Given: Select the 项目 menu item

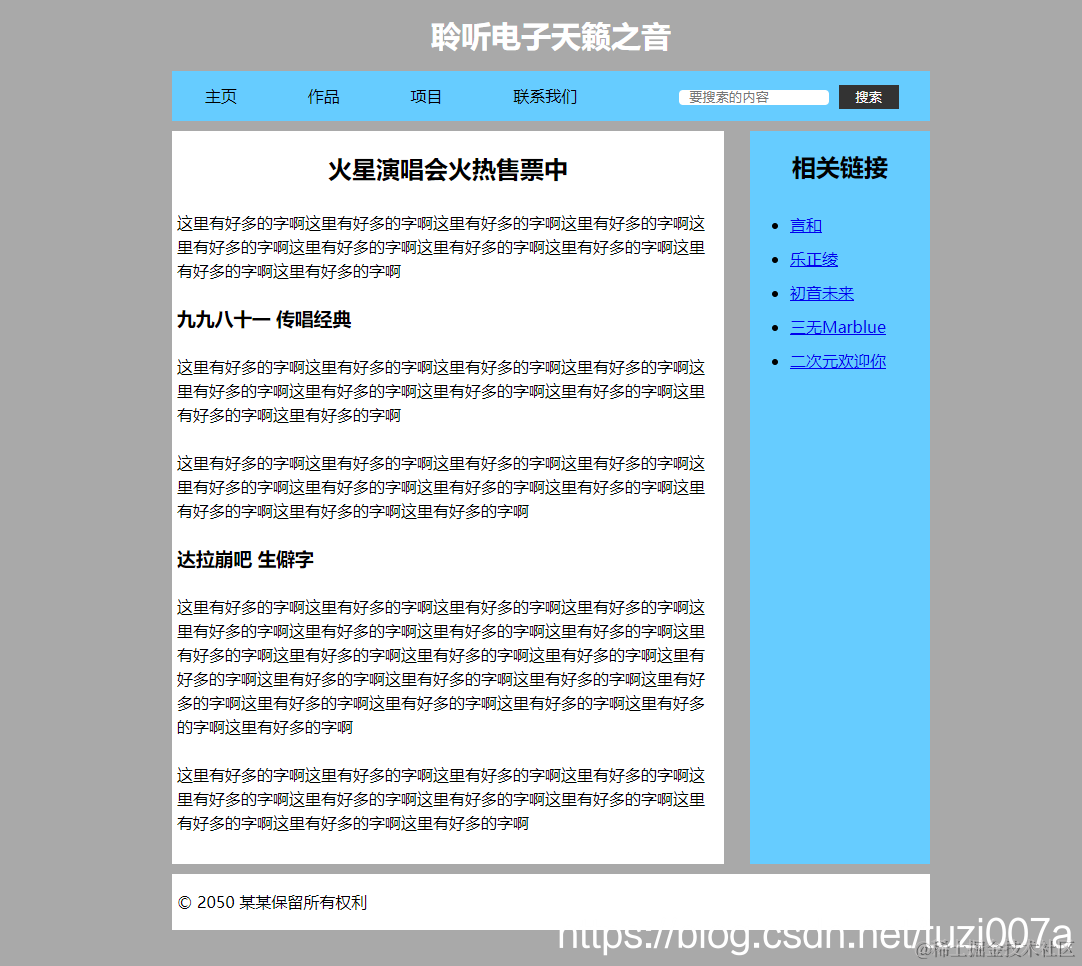Looking at the screenshot, I should point(426,97).
